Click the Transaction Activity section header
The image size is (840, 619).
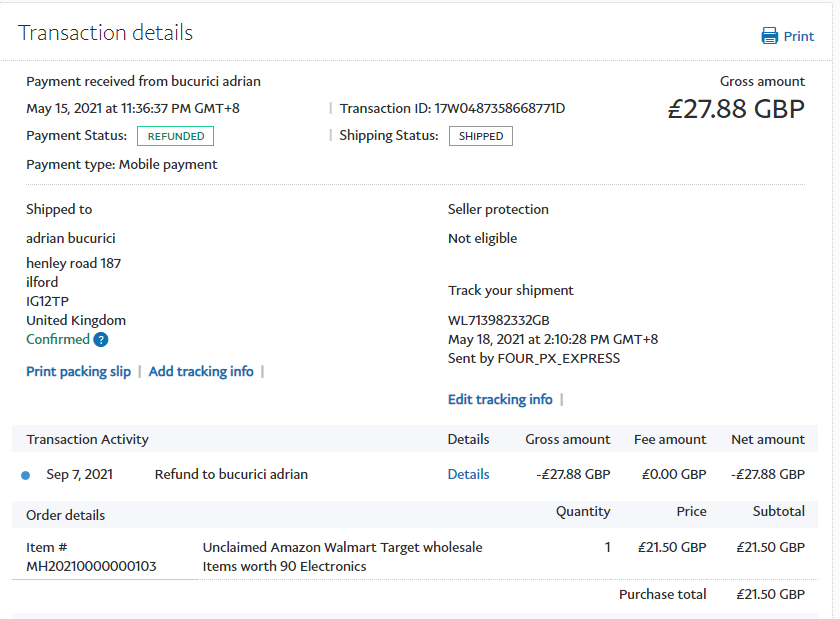pyautogui.click(x=87, y=439)
